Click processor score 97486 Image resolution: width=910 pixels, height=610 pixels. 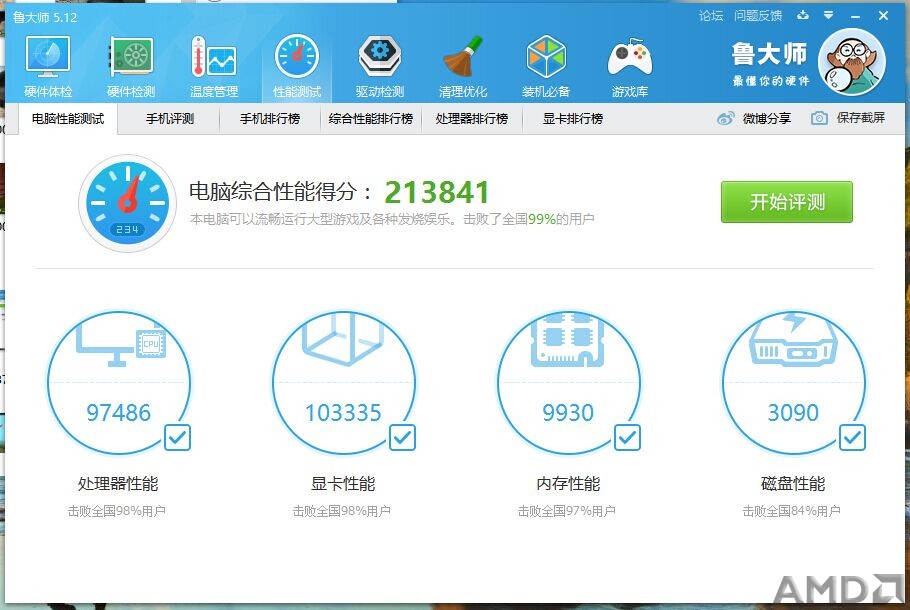click(118, 413)
